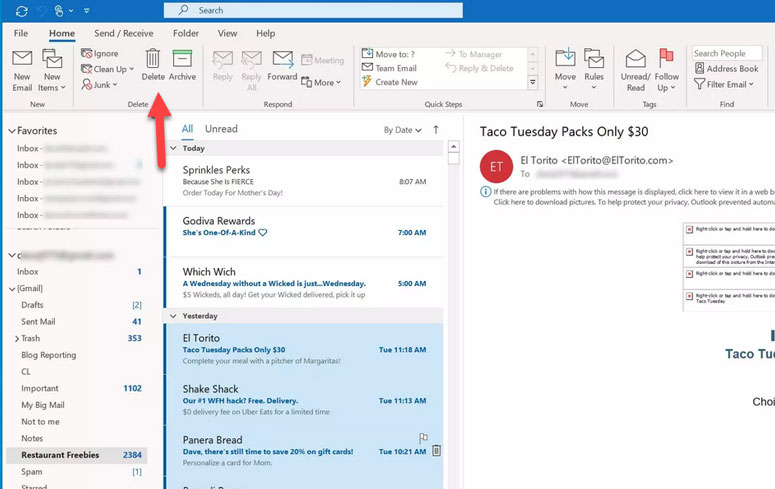
Task: Open the New Items dropdown
Action: coord(52,71)
